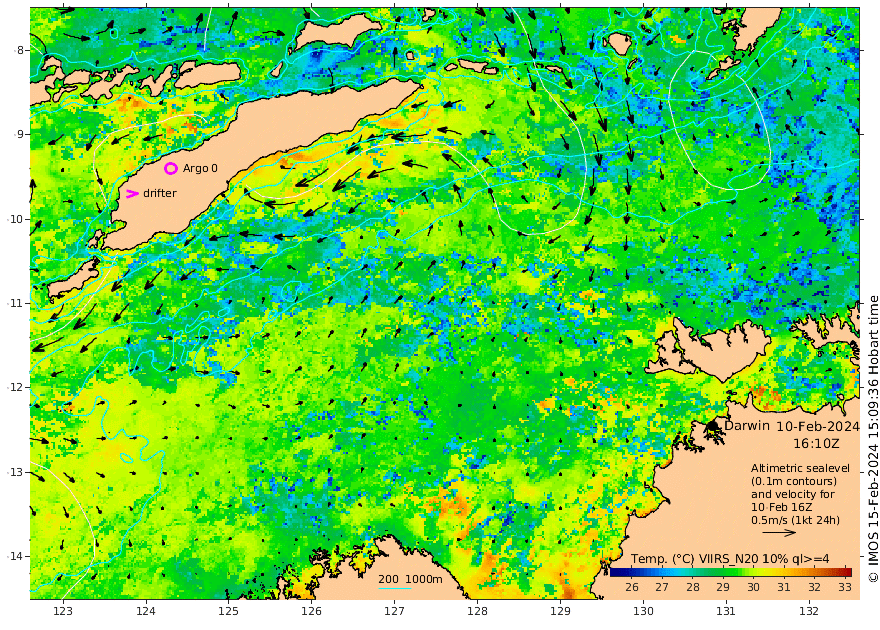Click the latitude axis label -8
The width and height of the screenshot is (880, 630).
(x=19, y=50)
